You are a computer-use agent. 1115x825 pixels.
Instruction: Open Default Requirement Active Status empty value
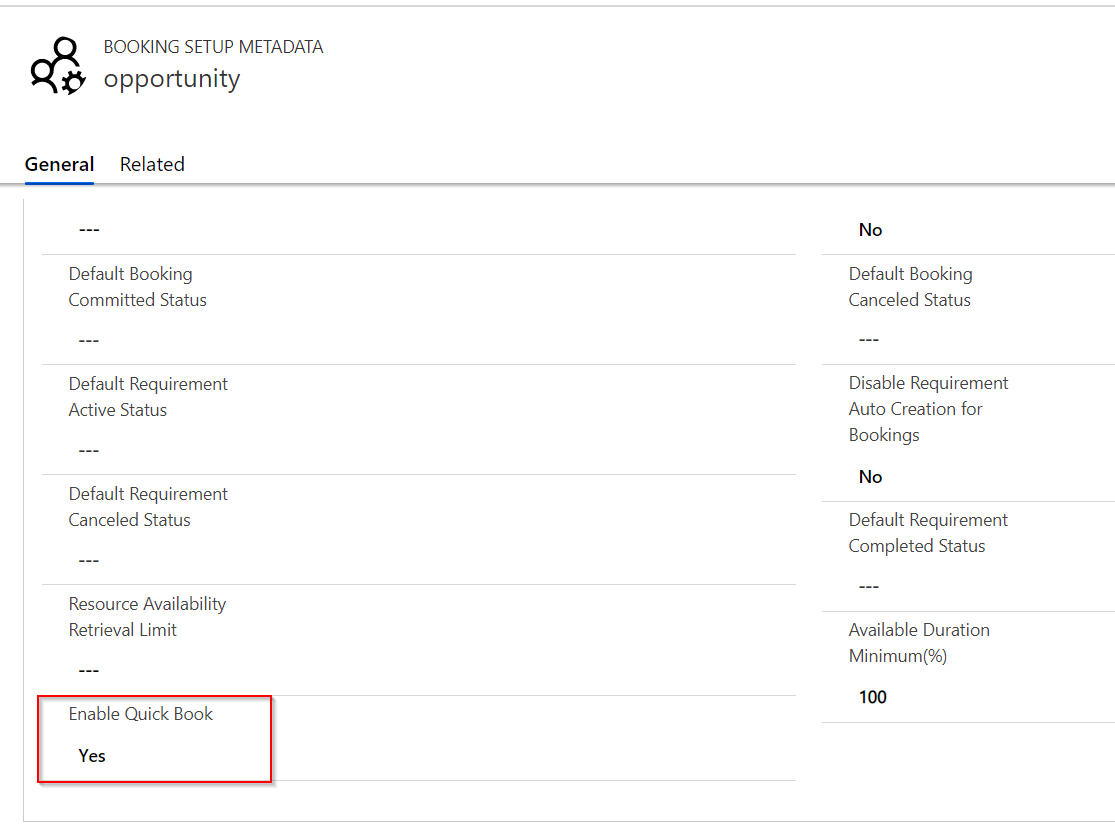pos(89,451)
